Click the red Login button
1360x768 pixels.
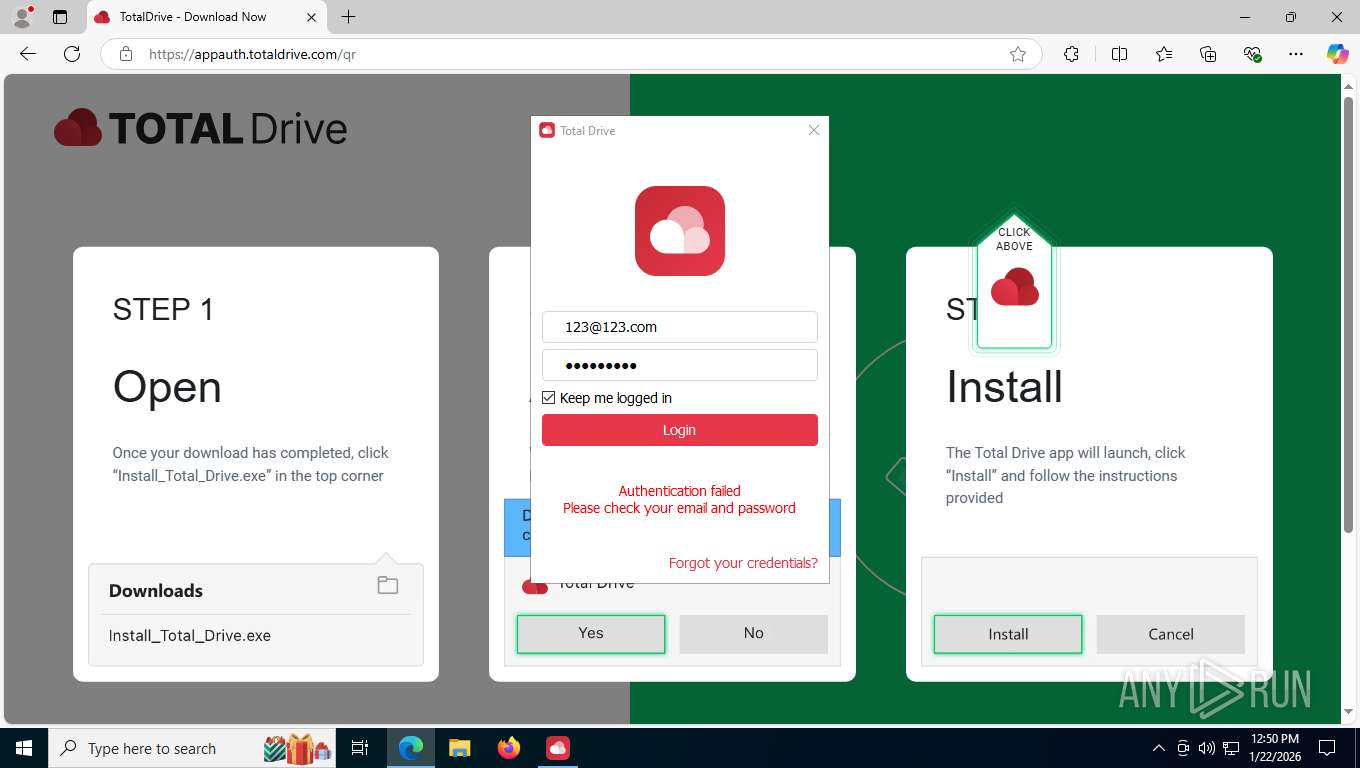[x=680, y=430]
